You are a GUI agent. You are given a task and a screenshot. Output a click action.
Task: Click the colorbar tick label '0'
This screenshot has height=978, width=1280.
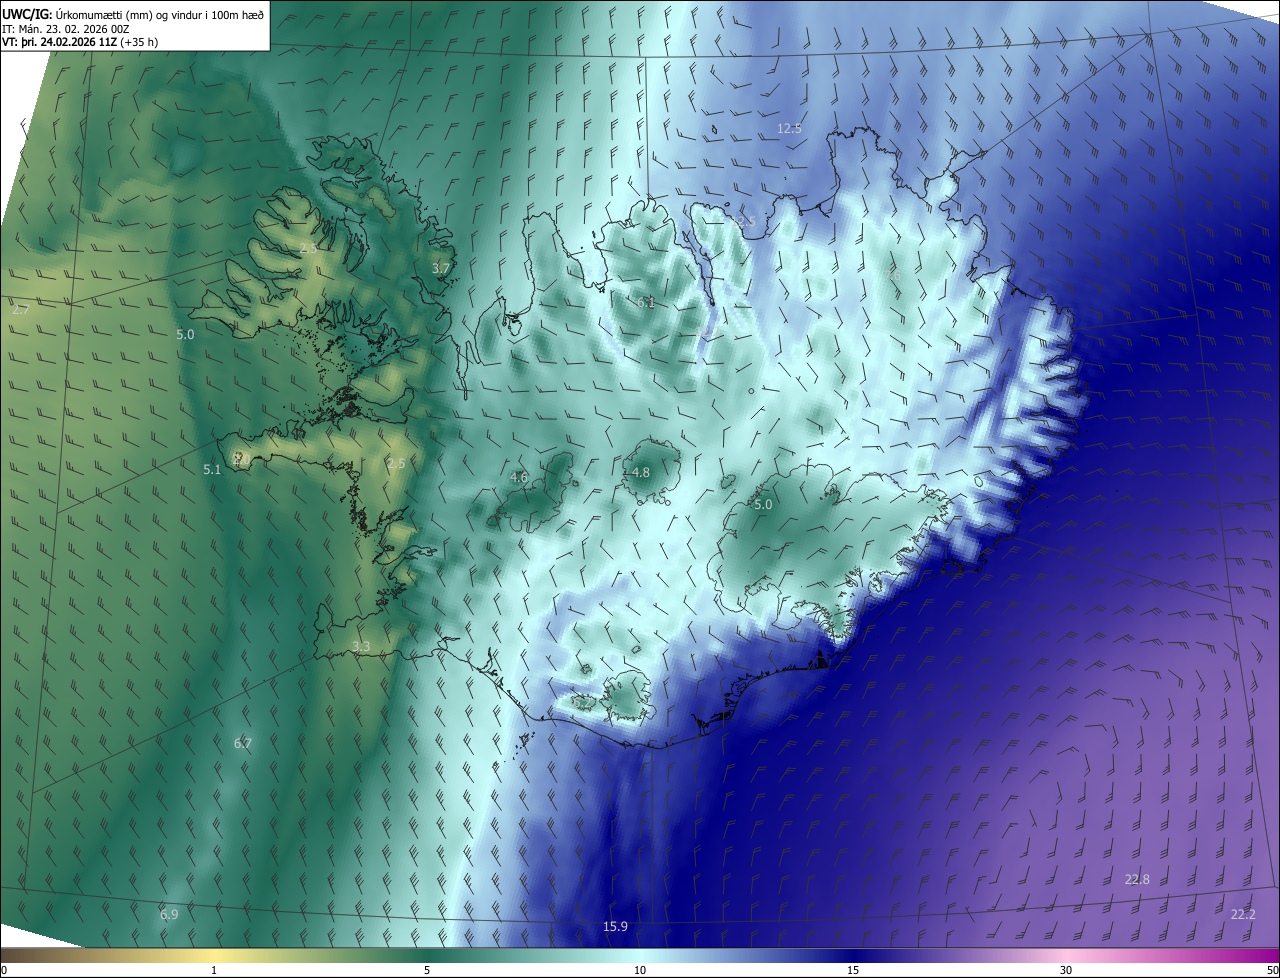(4, 970)
